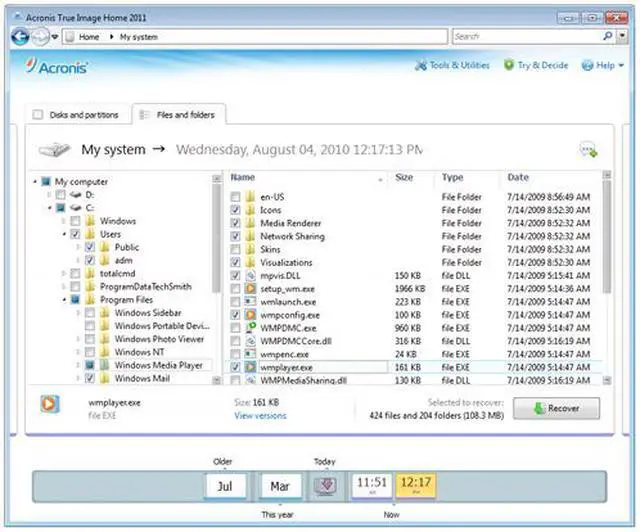Click the Skins folder icon
The height and width of the screenshot is (532, 640).
click(250, 249)
